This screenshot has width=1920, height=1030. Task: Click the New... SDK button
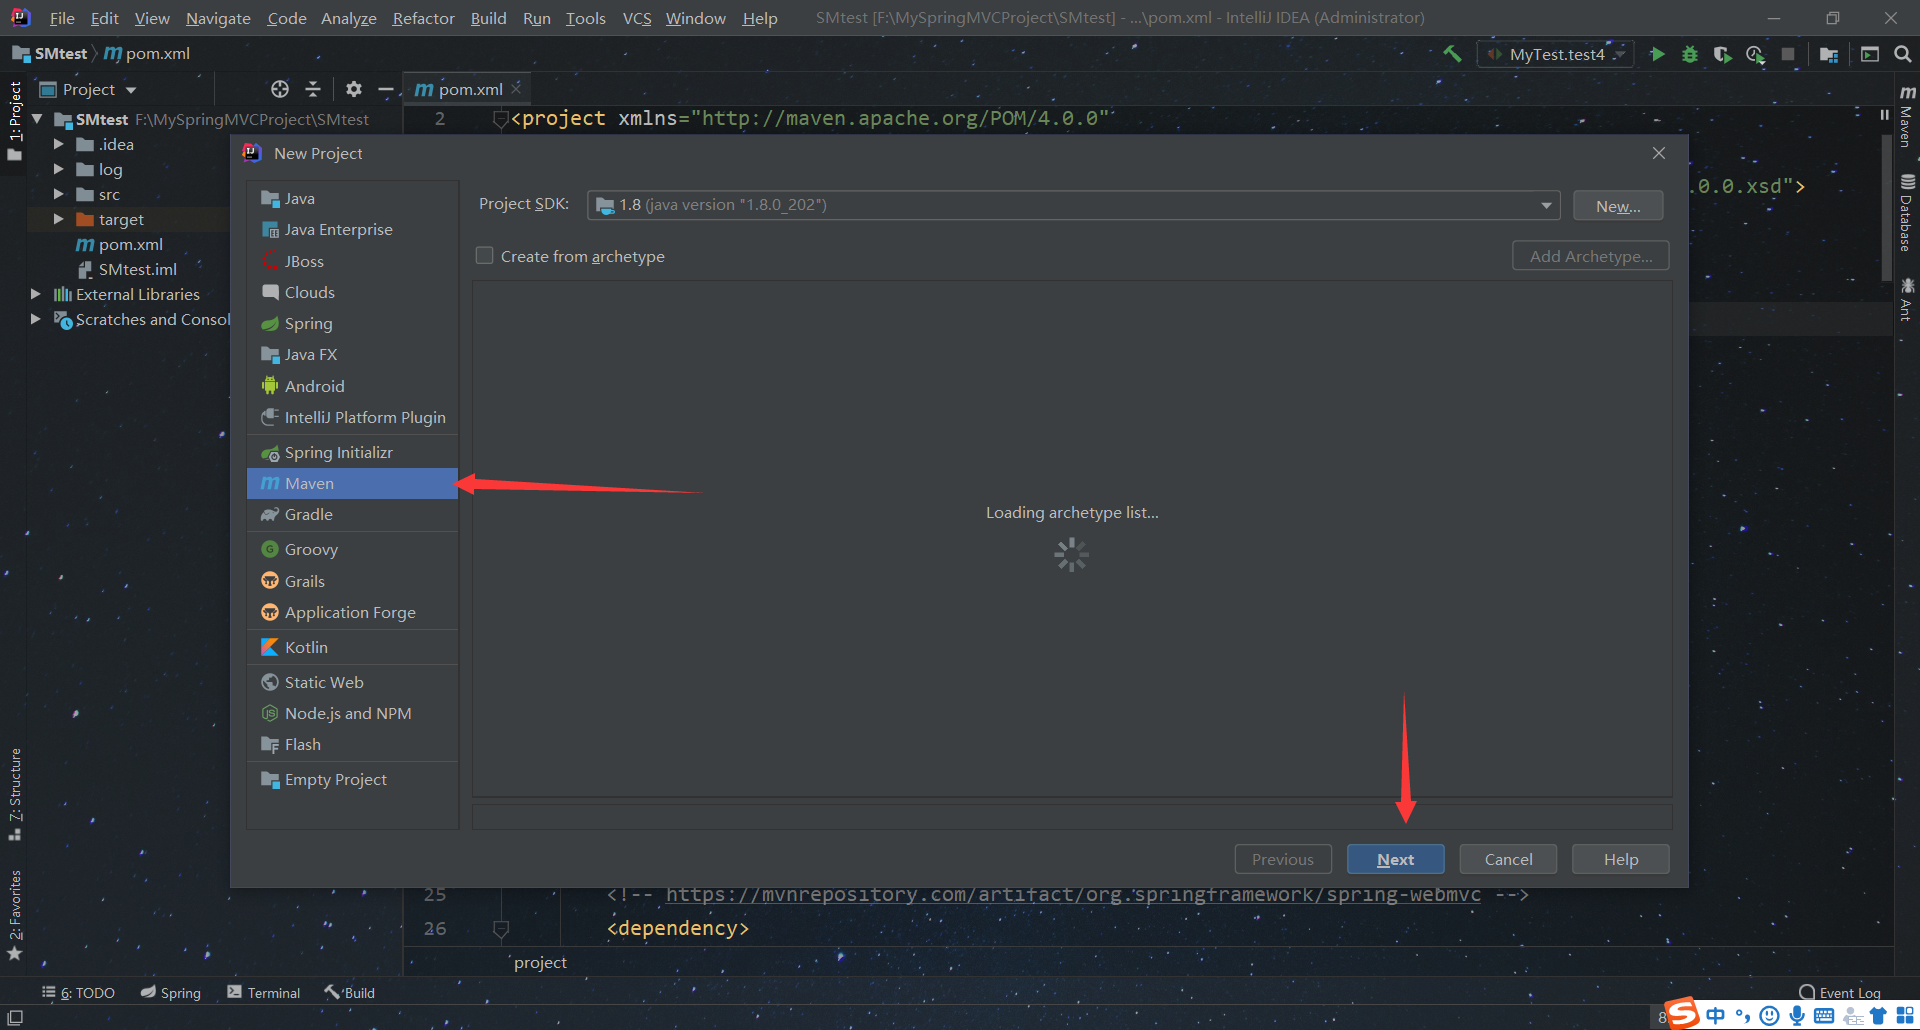coord(1618,205)
